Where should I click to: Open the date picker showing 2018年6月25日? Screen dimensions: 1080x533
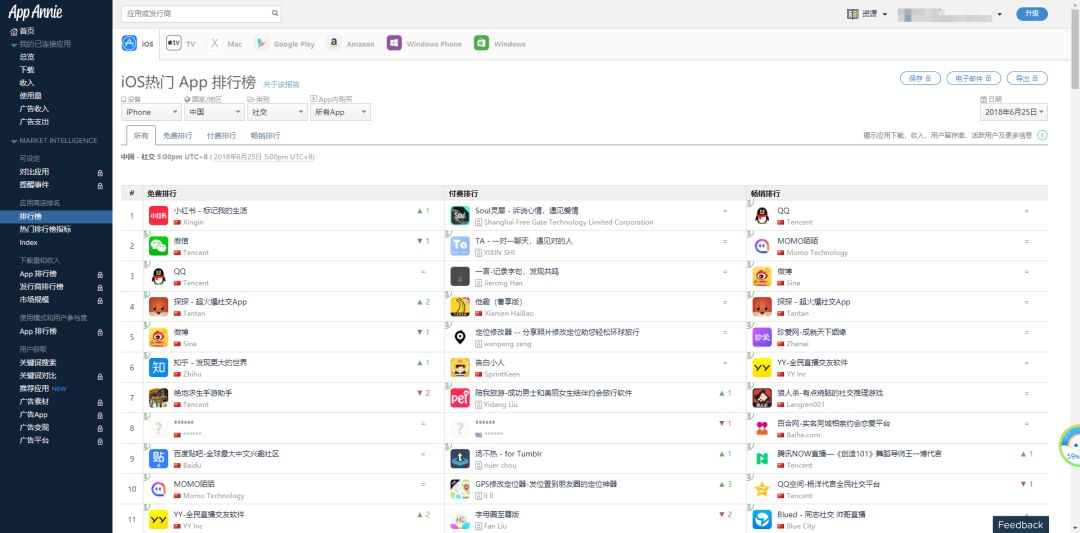[1014, 112]
